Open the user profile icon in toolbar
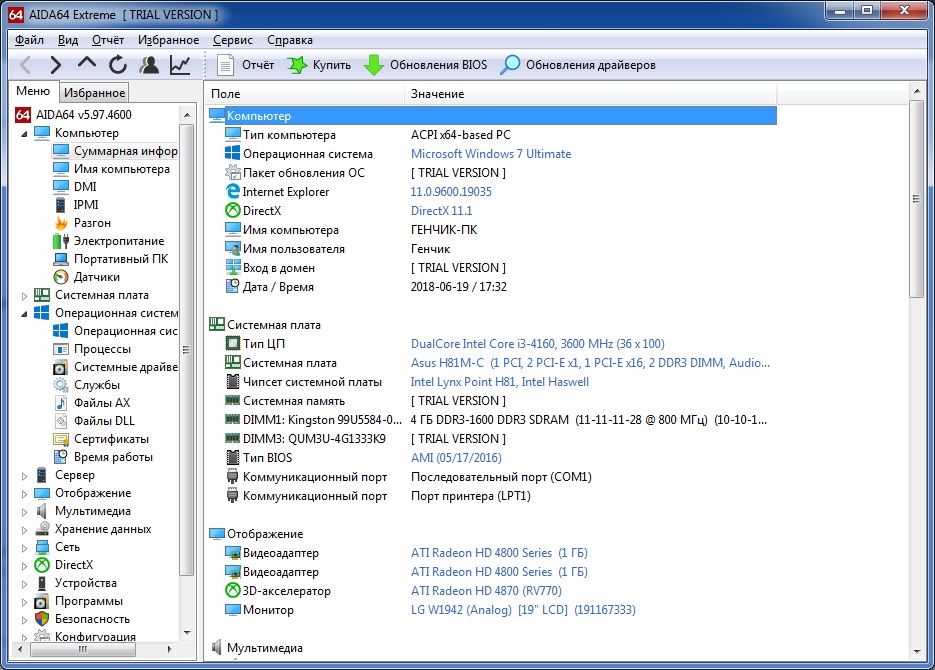Viewport: 935px width, 670px height. [x=149, y=66]
